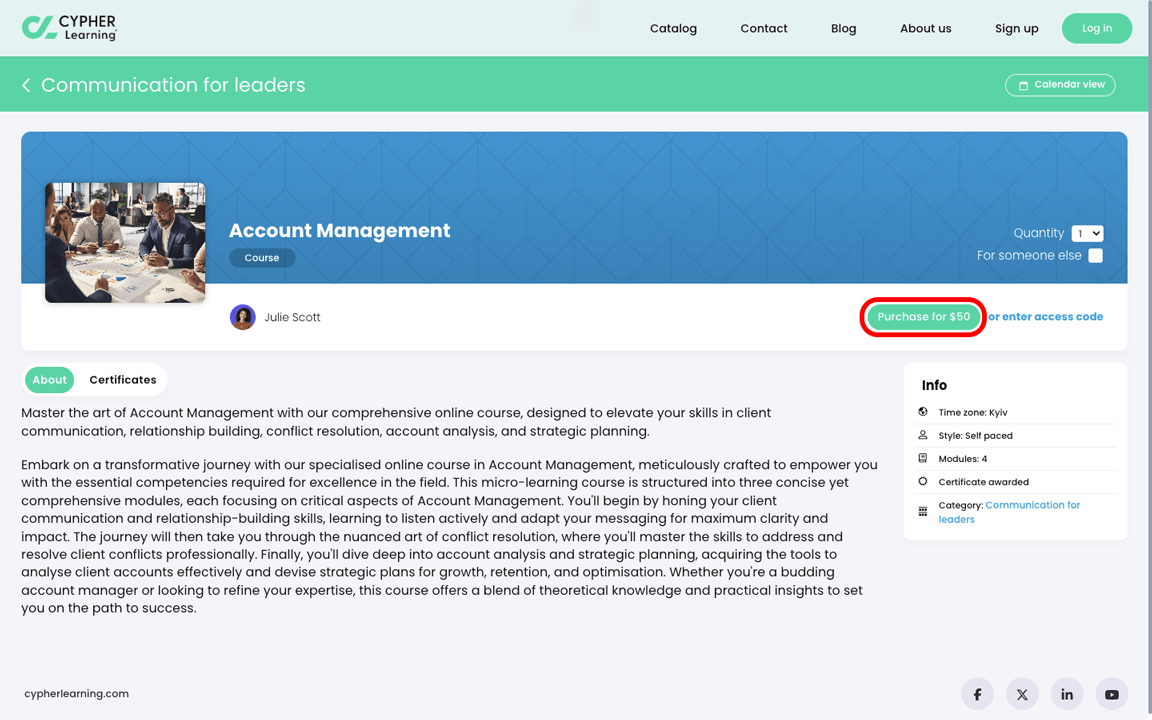1152x720 pixels.
Task: Click the globe icon beside Time zone
Action: coord(923,412)
